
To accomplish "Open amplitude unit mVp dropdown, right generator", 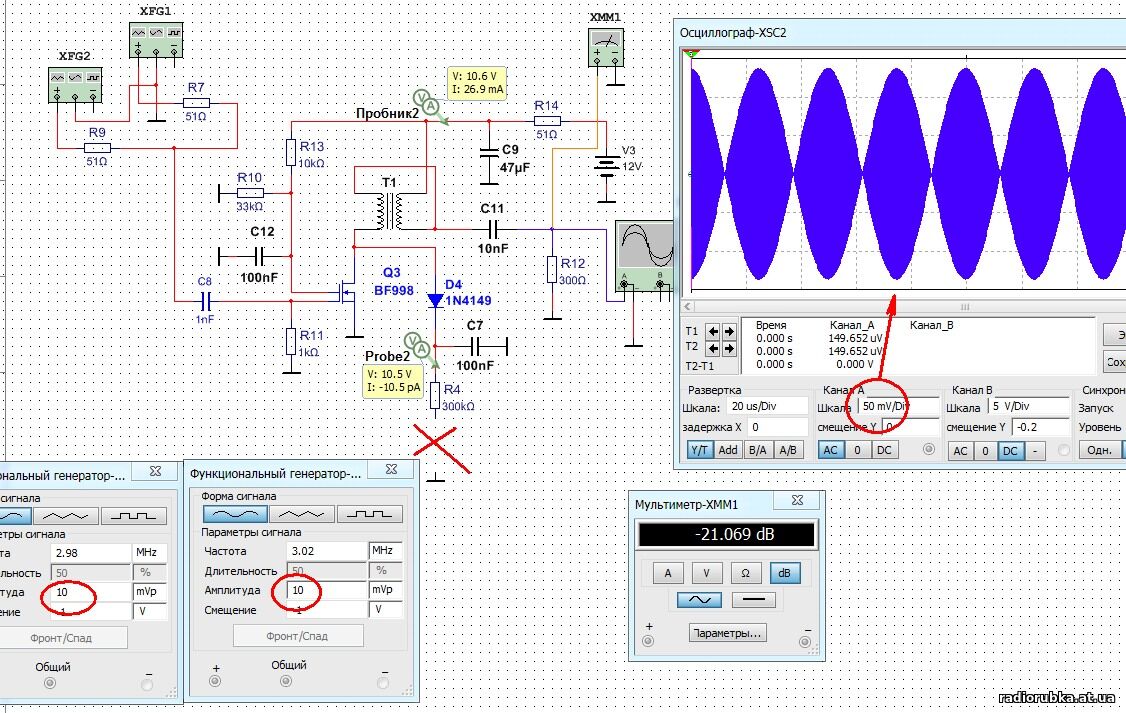I will [x=386, y=590].
